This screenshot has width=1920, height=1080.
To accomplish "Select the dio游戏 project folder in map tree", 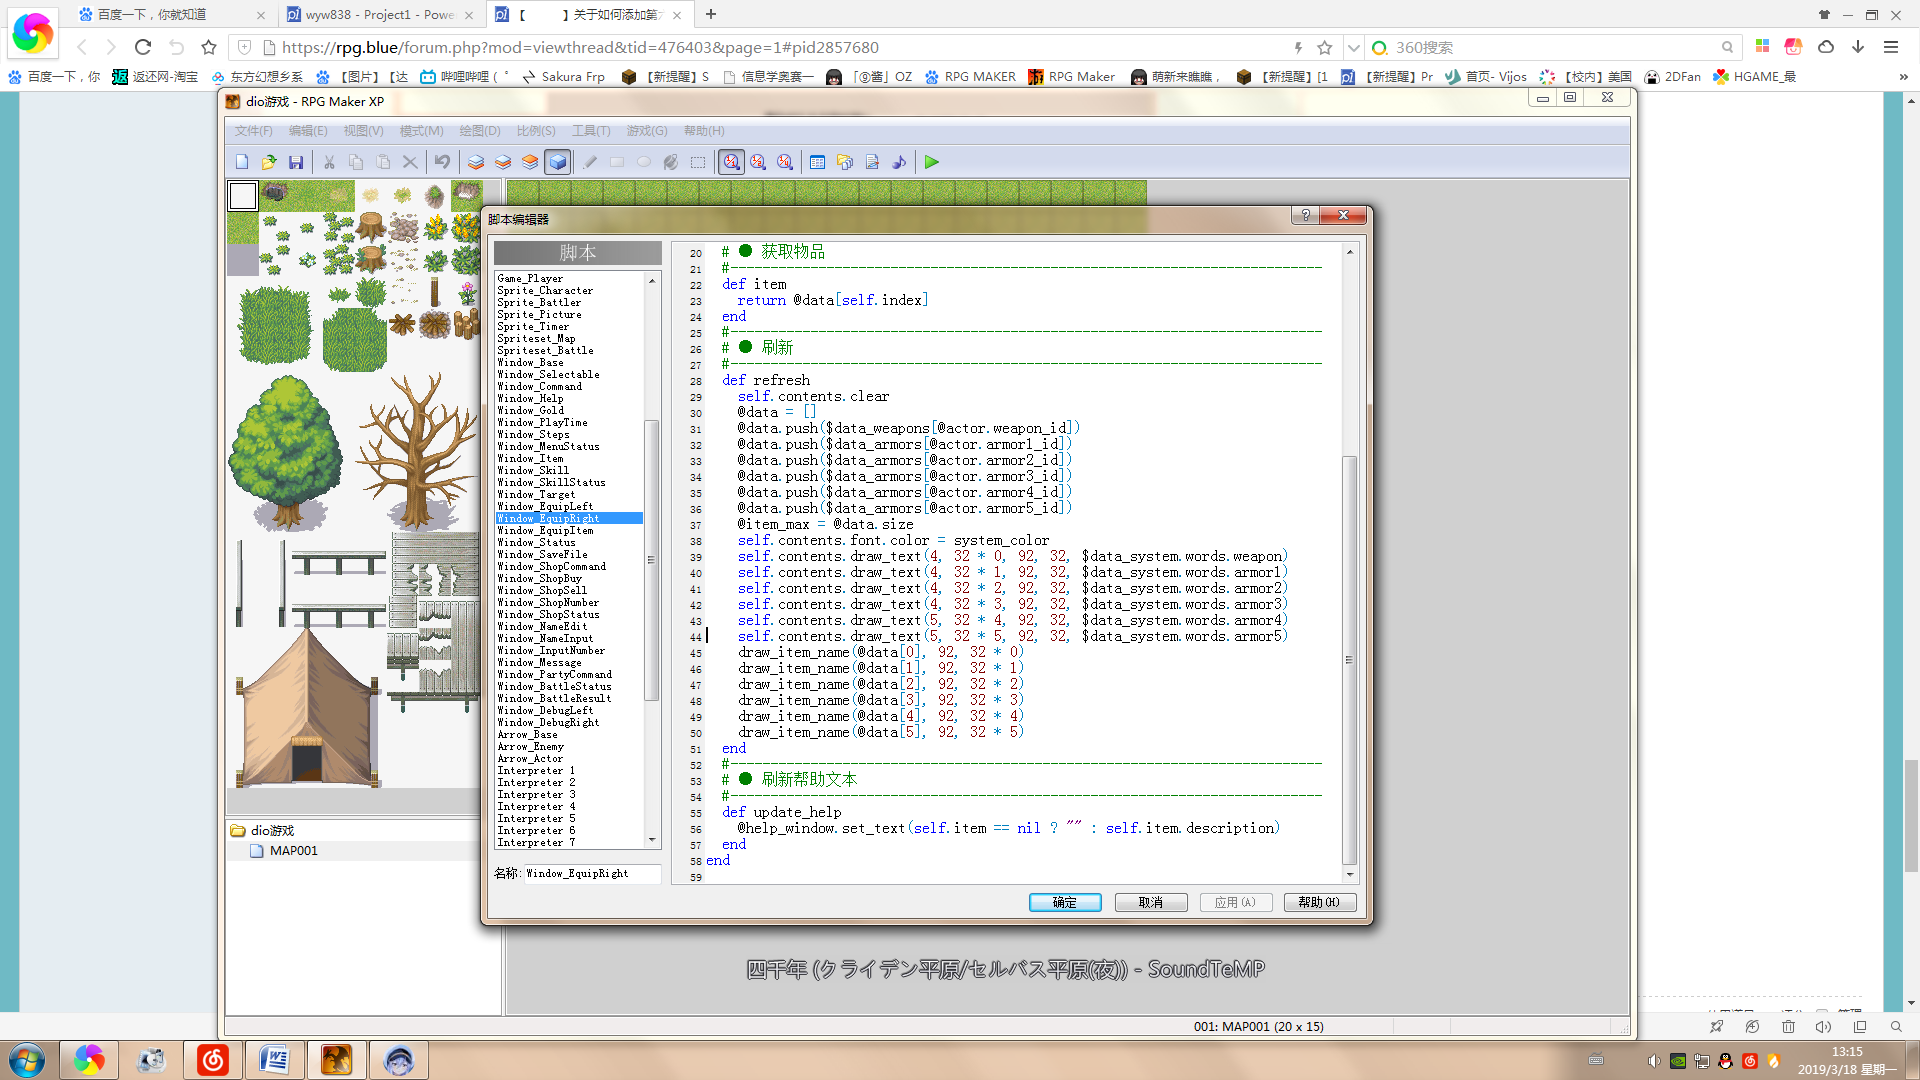I will coord(272,831).
